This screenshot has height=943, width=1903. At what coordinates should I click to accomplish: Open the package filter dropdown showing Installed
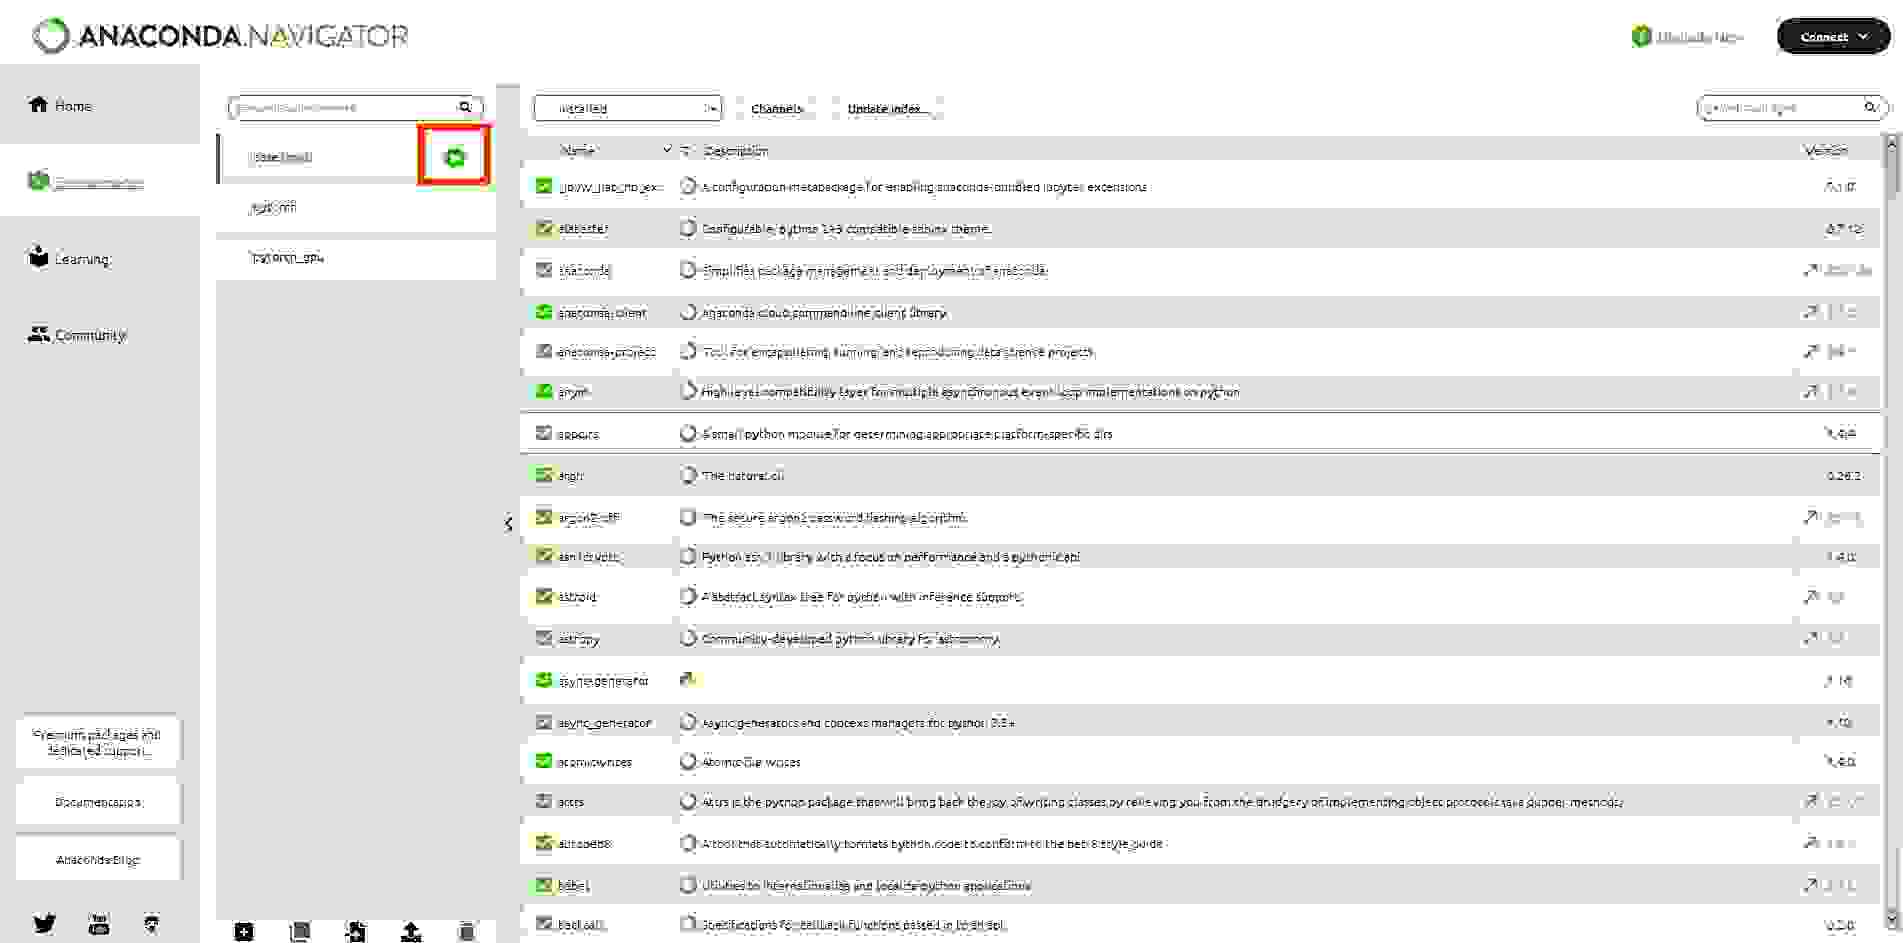click(x=627, y=108)
